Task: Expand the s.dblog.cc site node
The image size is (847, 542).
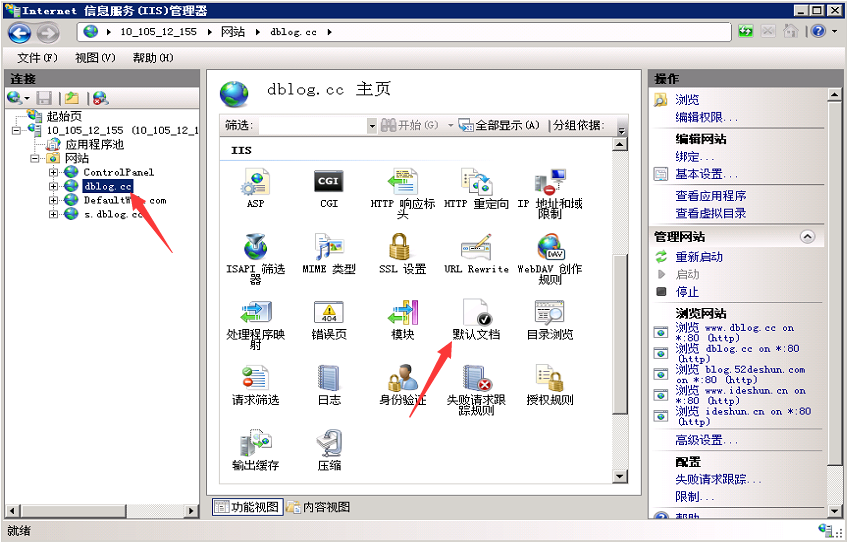Action: pos(53,215)
